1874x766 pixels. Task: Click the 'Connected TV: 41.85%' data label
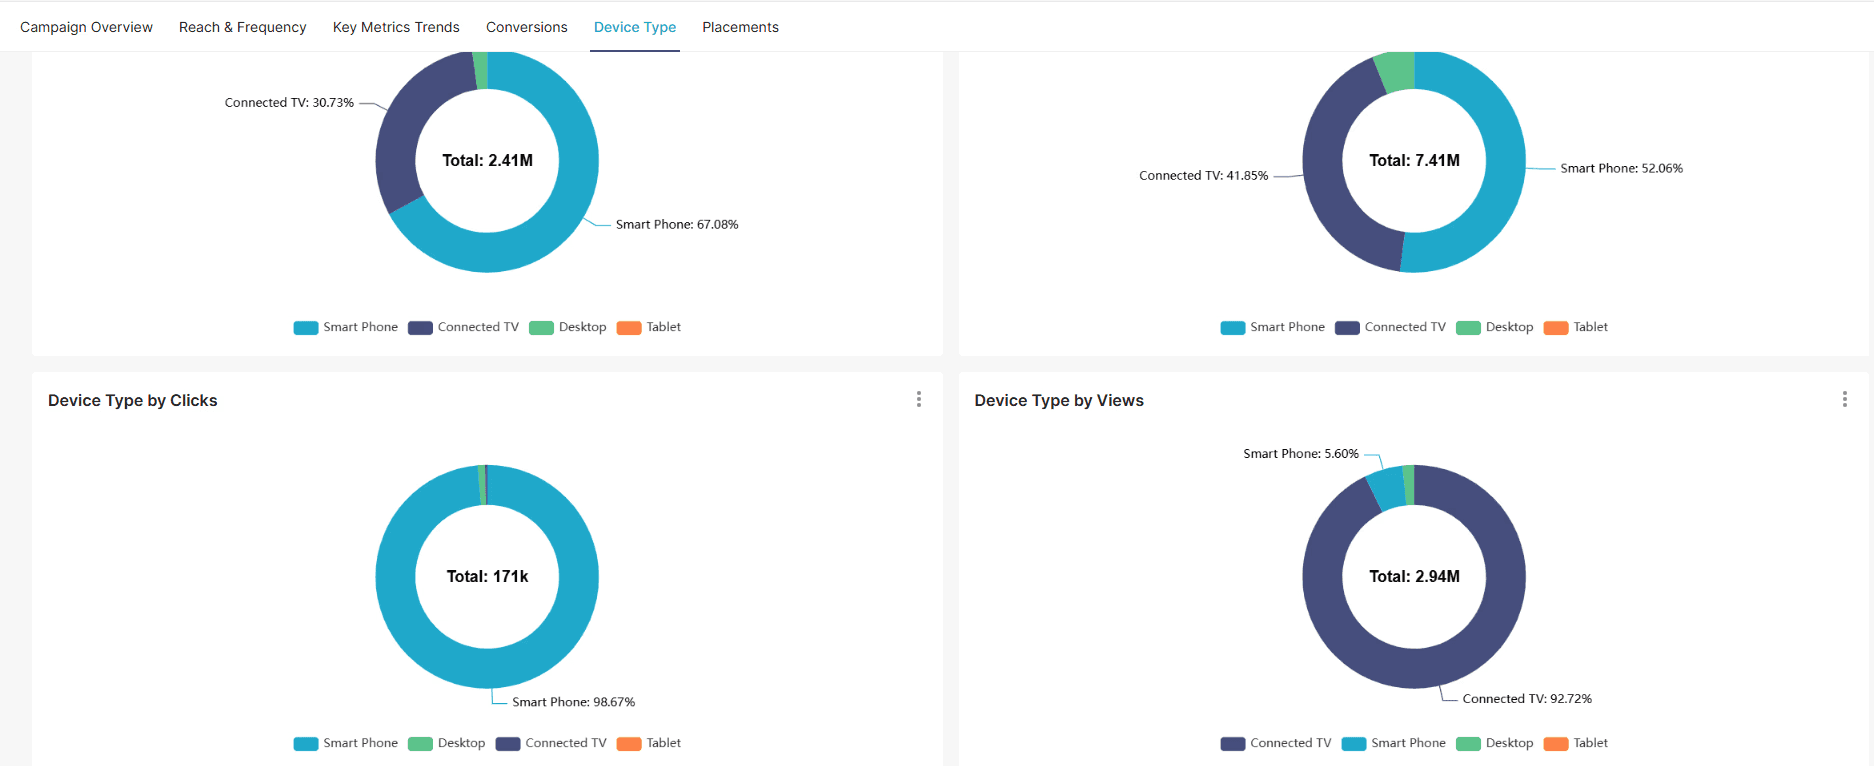click(x=1203, y=176)
